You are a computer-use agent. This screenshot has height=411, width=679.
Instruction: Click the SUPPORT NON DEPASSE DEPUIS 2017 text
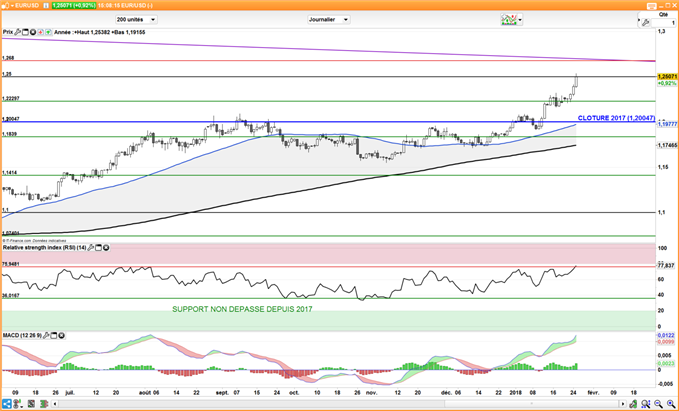tap(242, 309)
